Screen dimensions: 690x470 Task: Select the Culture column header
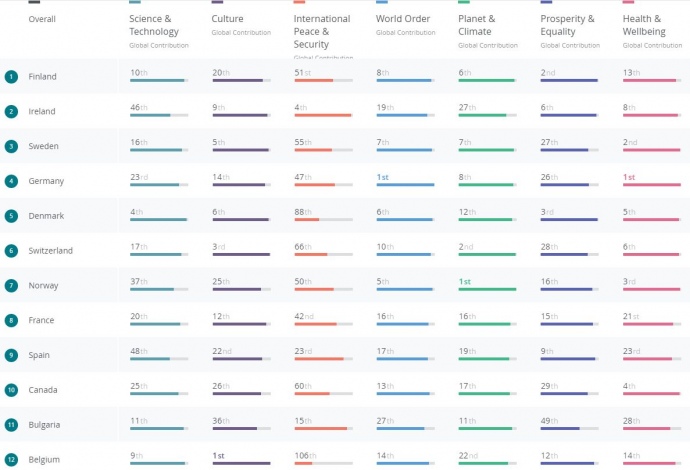[228, 19]
